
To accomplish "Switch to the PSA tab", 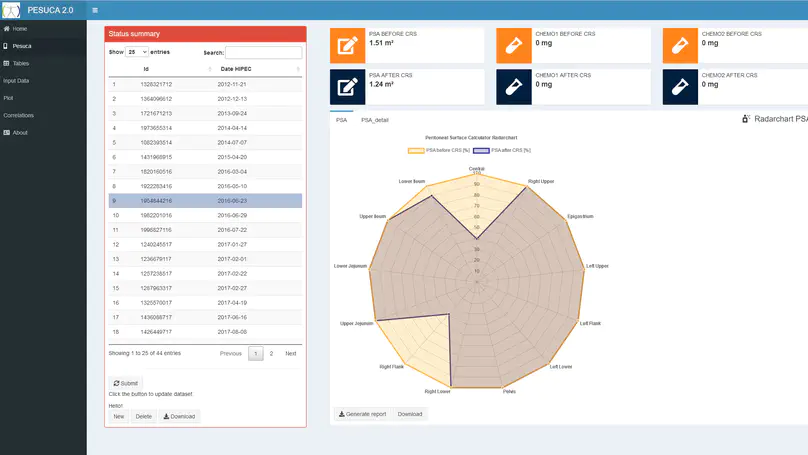I will point(342,120).
